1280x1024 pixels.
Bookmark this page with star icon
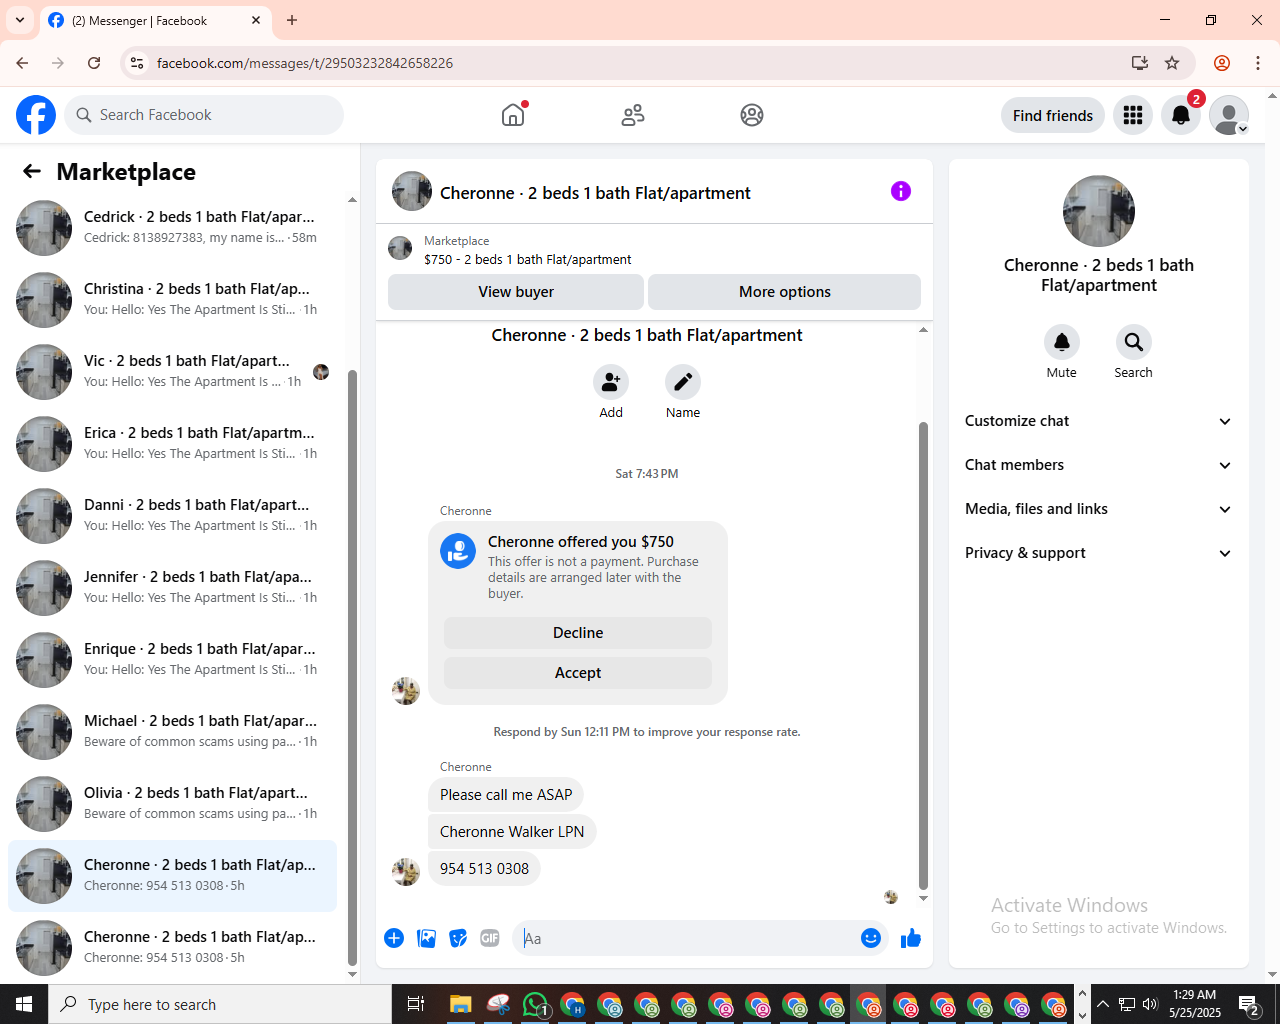coord(1172,63)
